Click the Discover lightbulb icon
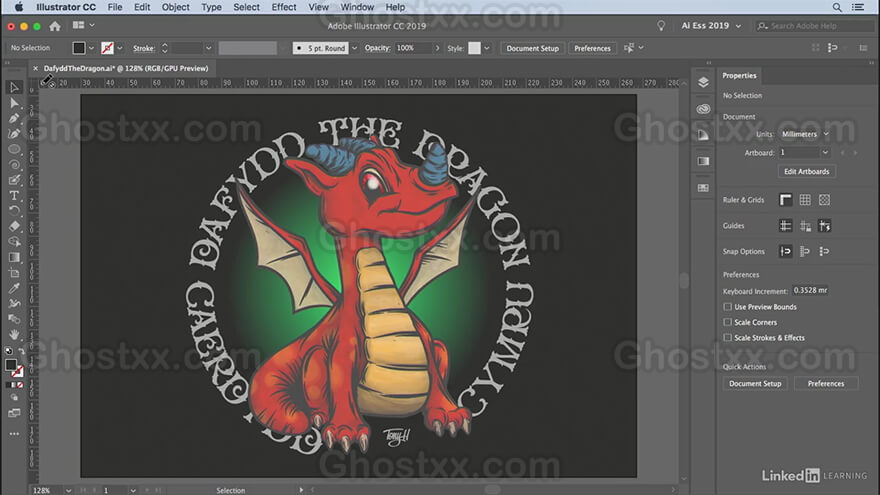The width and height of the screenshot is (880, 495). point(661,26)
